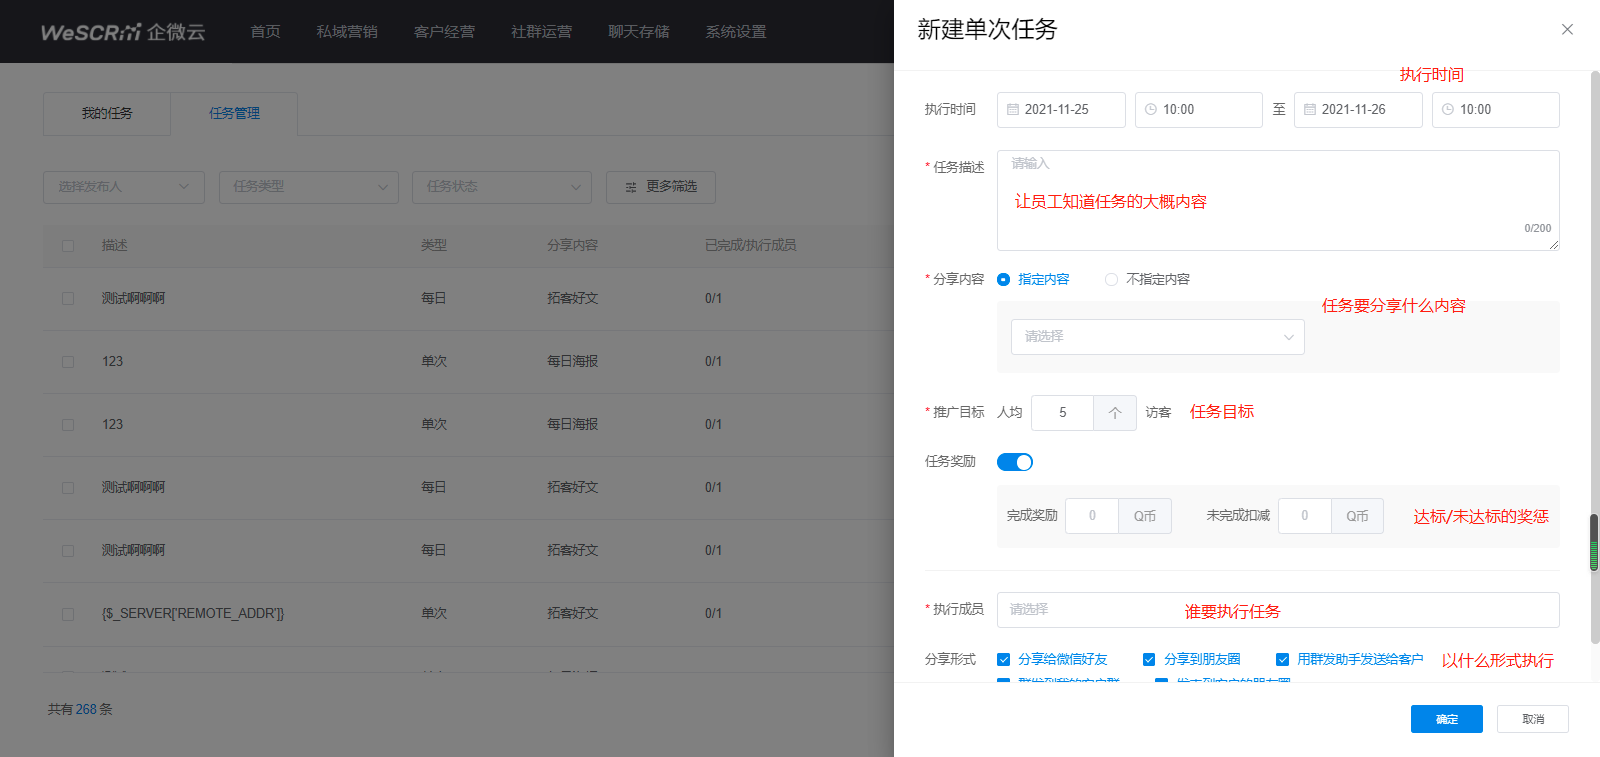This screenshot has width=1600, height=757.
Task: Expand the 选择发布人 dropdown
Action: 124,187
